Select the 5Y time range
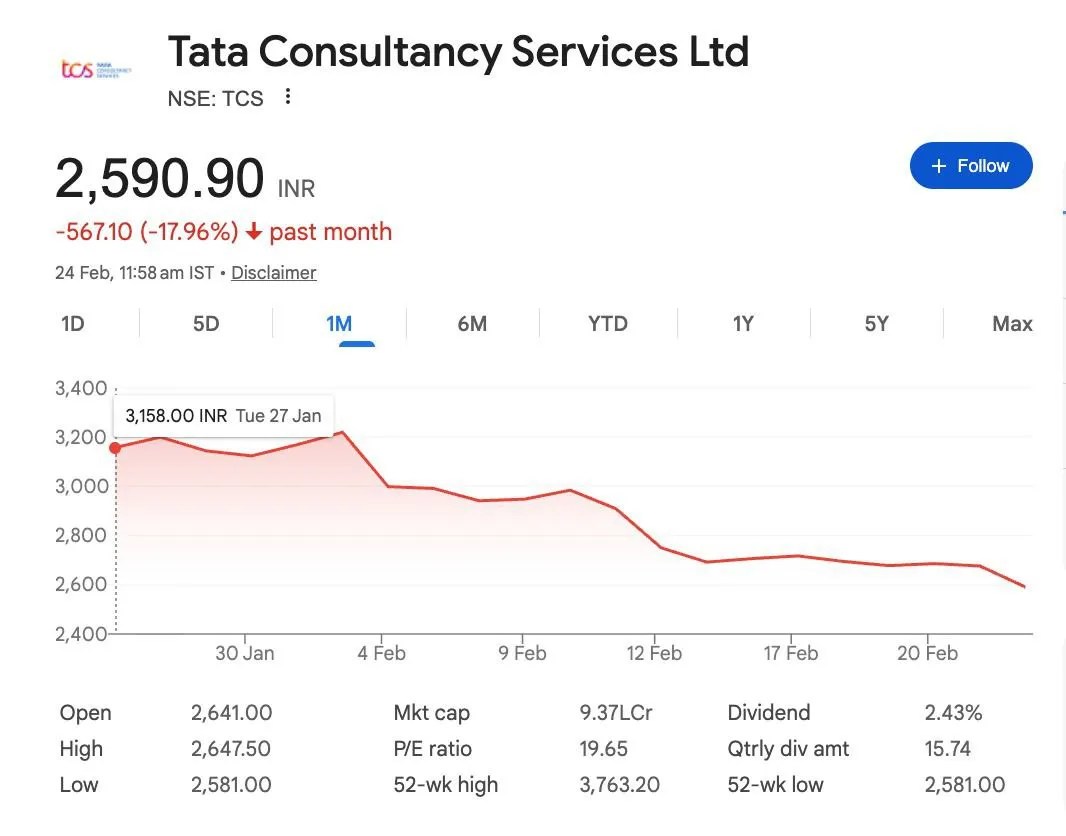Screen dimensions: 1066x836 (x=876, y=323)
